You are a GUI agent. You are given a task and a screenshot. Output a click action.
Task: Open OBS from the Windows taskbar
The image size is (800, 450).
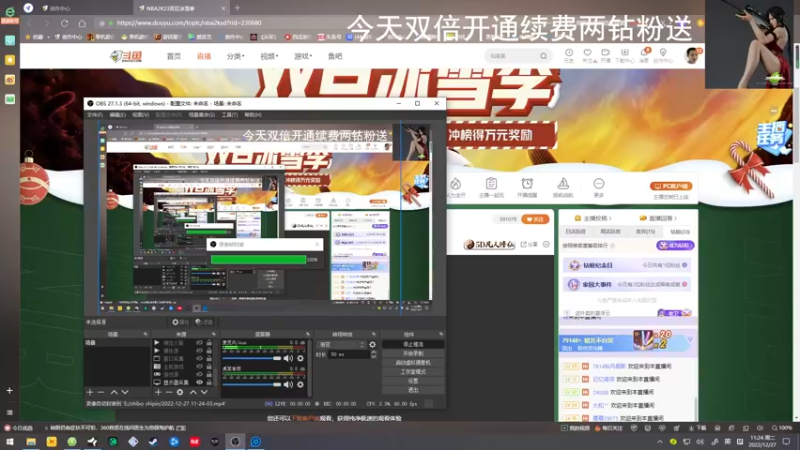click(x=235, y=441)
